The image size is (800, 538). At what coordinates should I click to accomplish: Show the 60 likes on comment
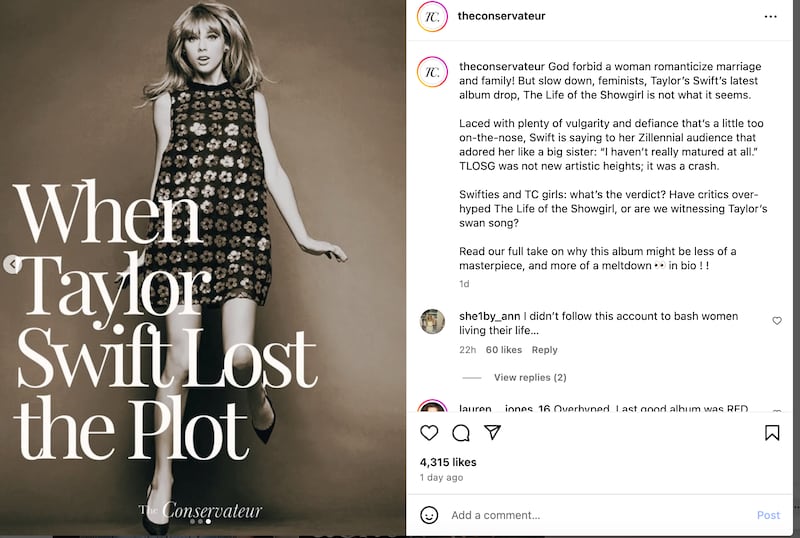pos(504,350)
